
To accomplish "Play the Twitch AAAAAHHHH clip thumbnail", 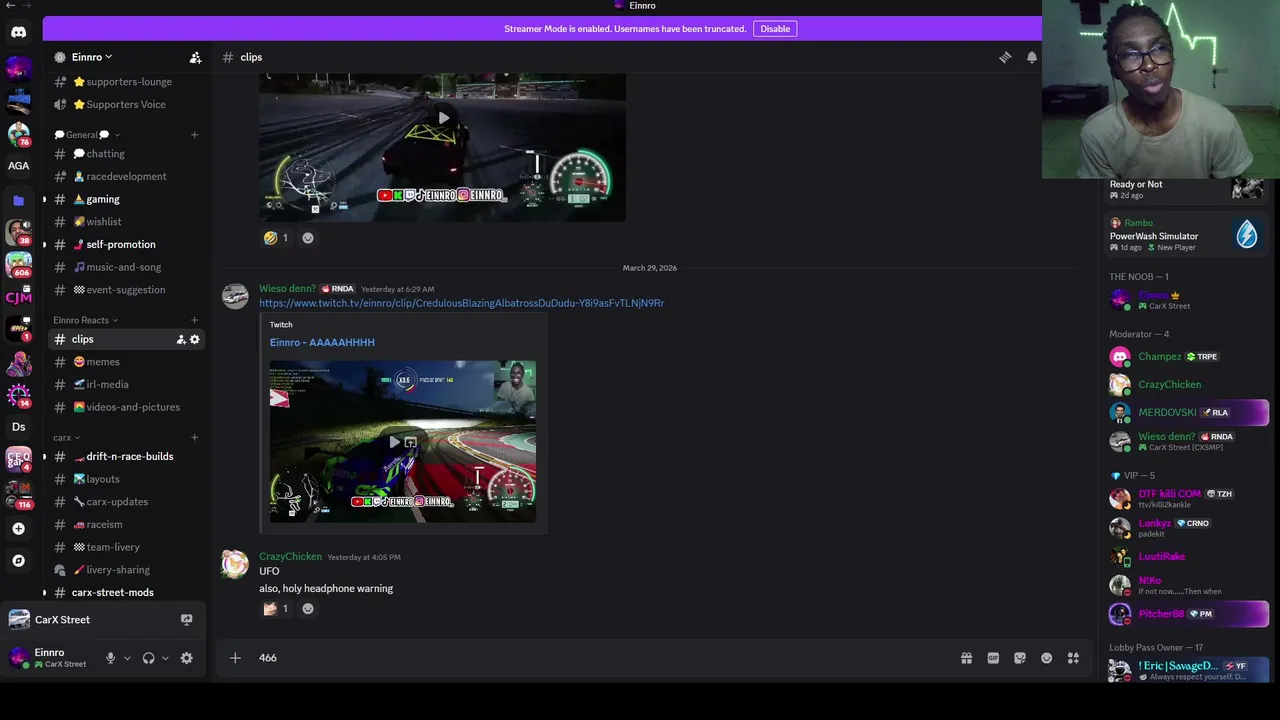I will coord(394,442).
